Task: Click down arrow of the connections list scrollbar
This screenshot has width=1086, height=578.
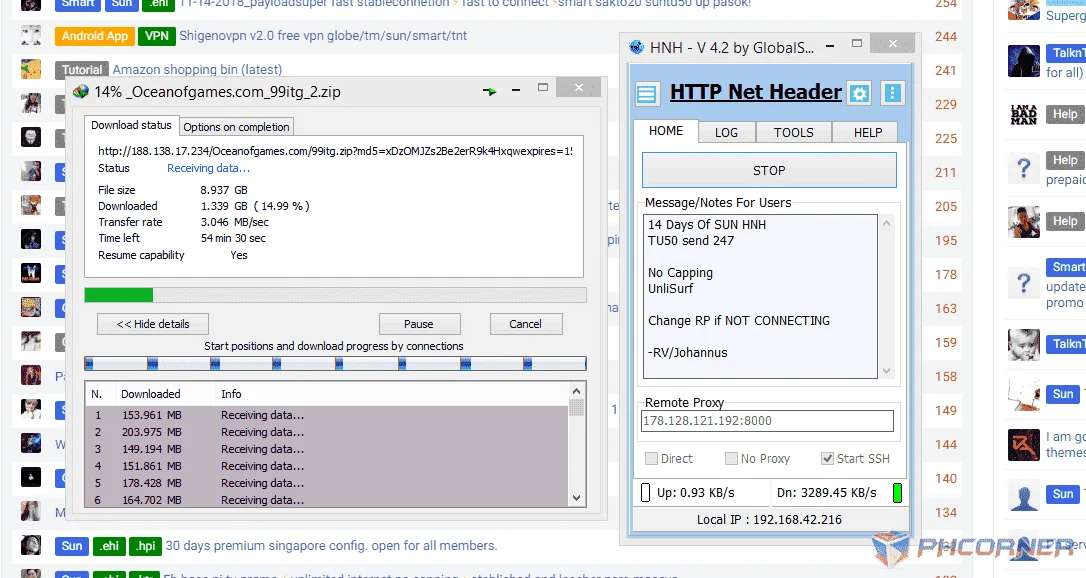Action: coord(576,498)
